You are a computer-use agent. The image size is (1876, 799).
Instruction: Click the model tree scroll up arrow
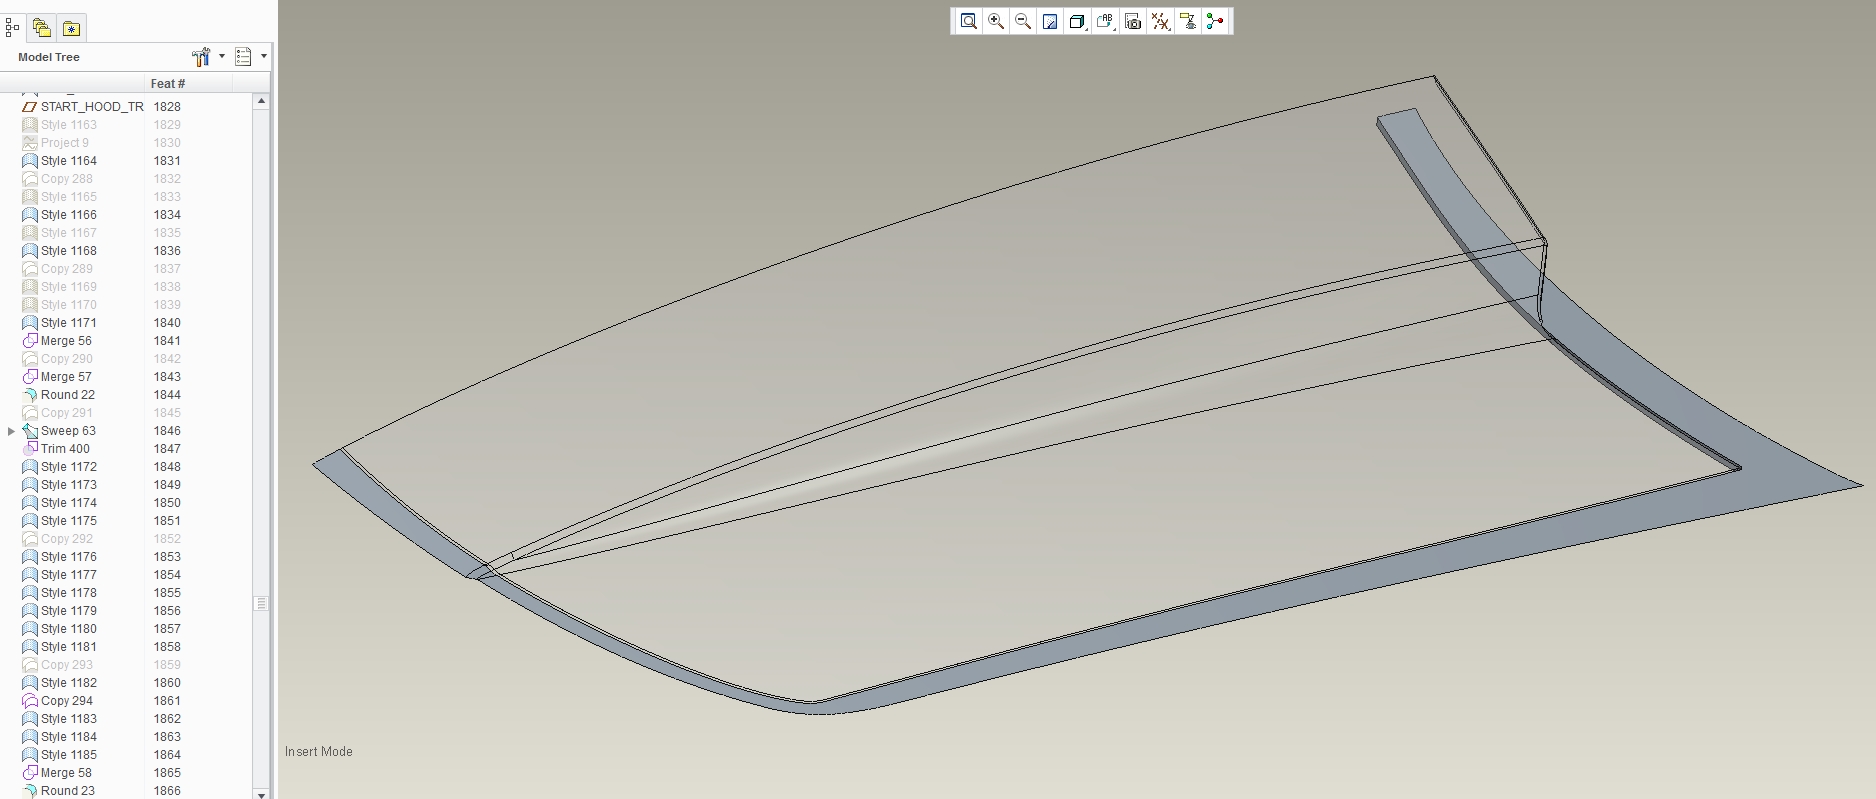261,101
